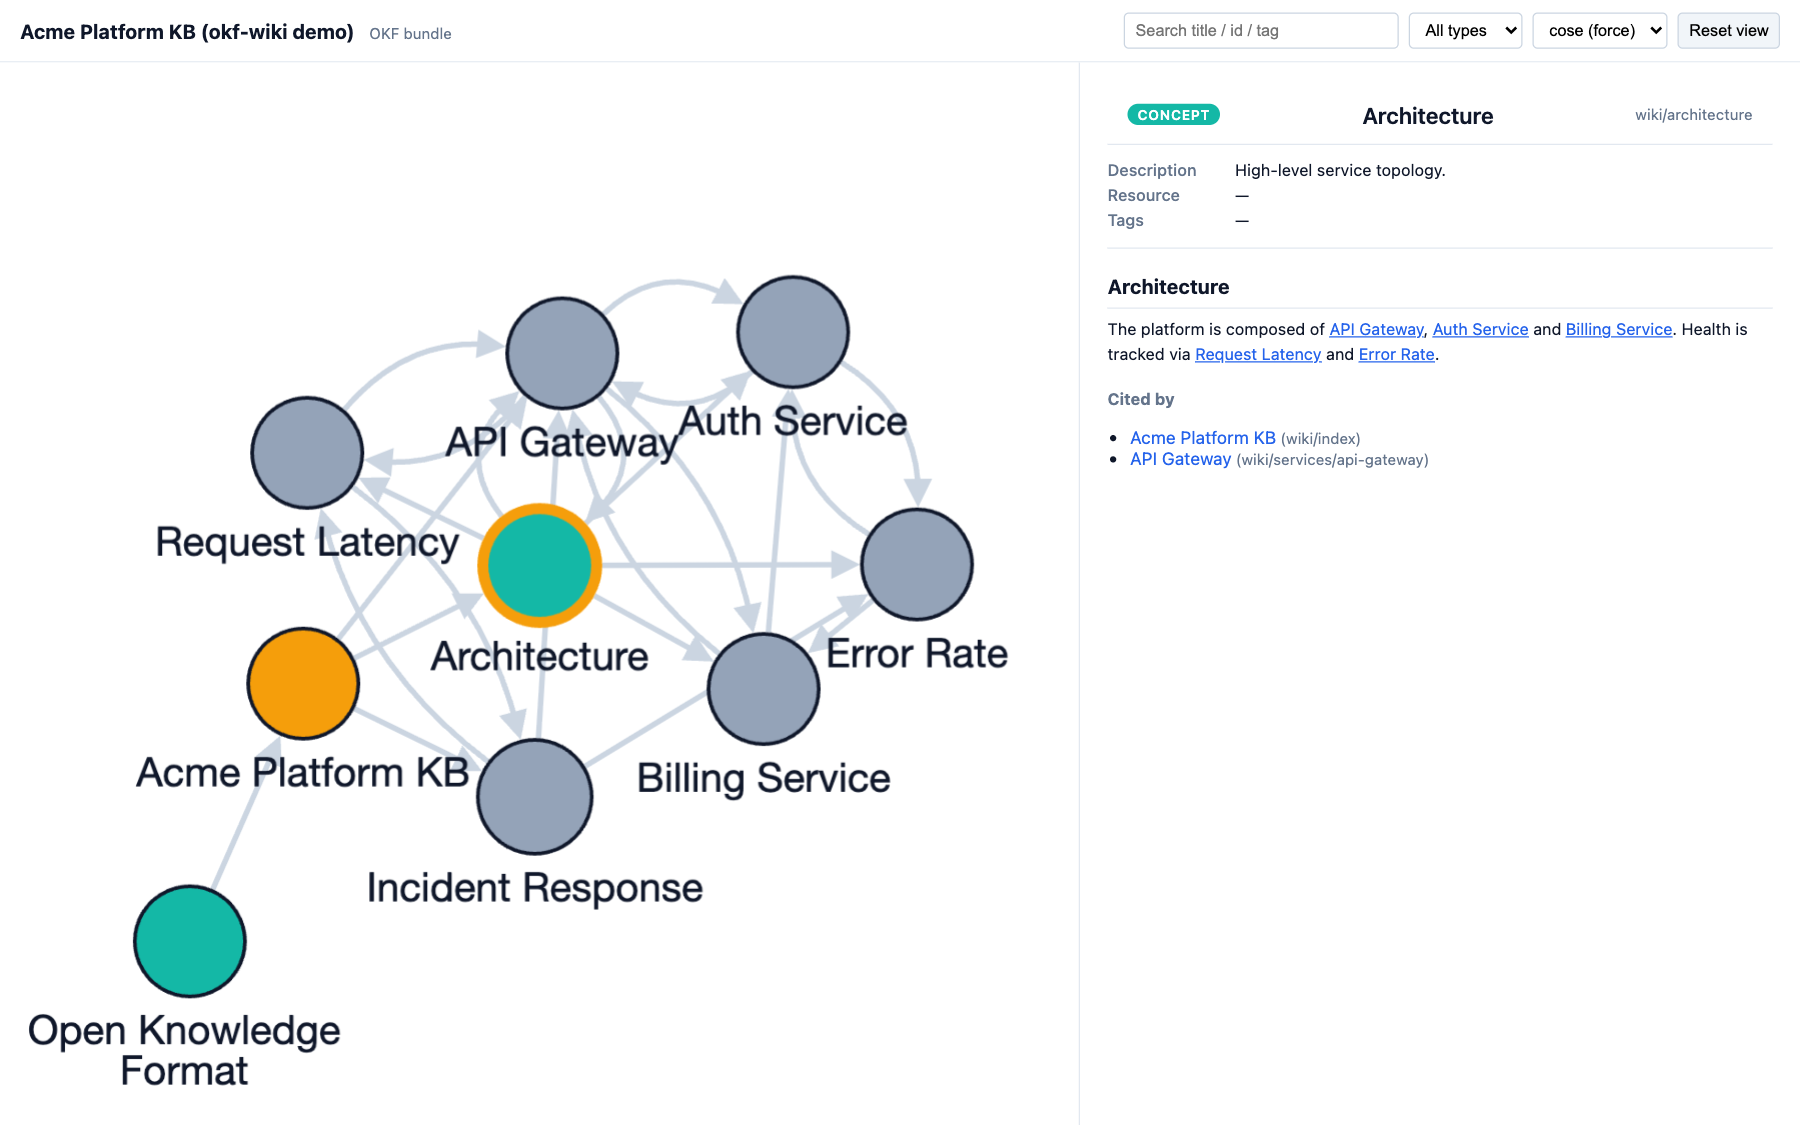
Task: Click the Open Knowledge Format node
Action: coord(190,941)
